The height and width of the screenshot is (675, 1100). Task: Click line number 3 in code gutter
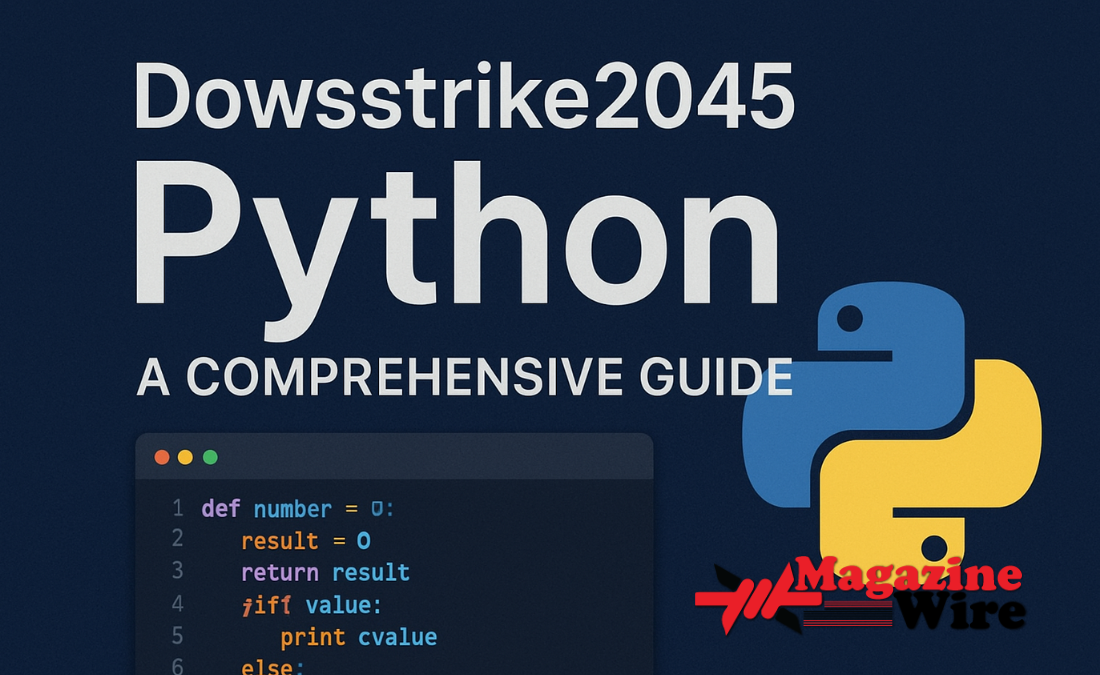pos(177,570)
